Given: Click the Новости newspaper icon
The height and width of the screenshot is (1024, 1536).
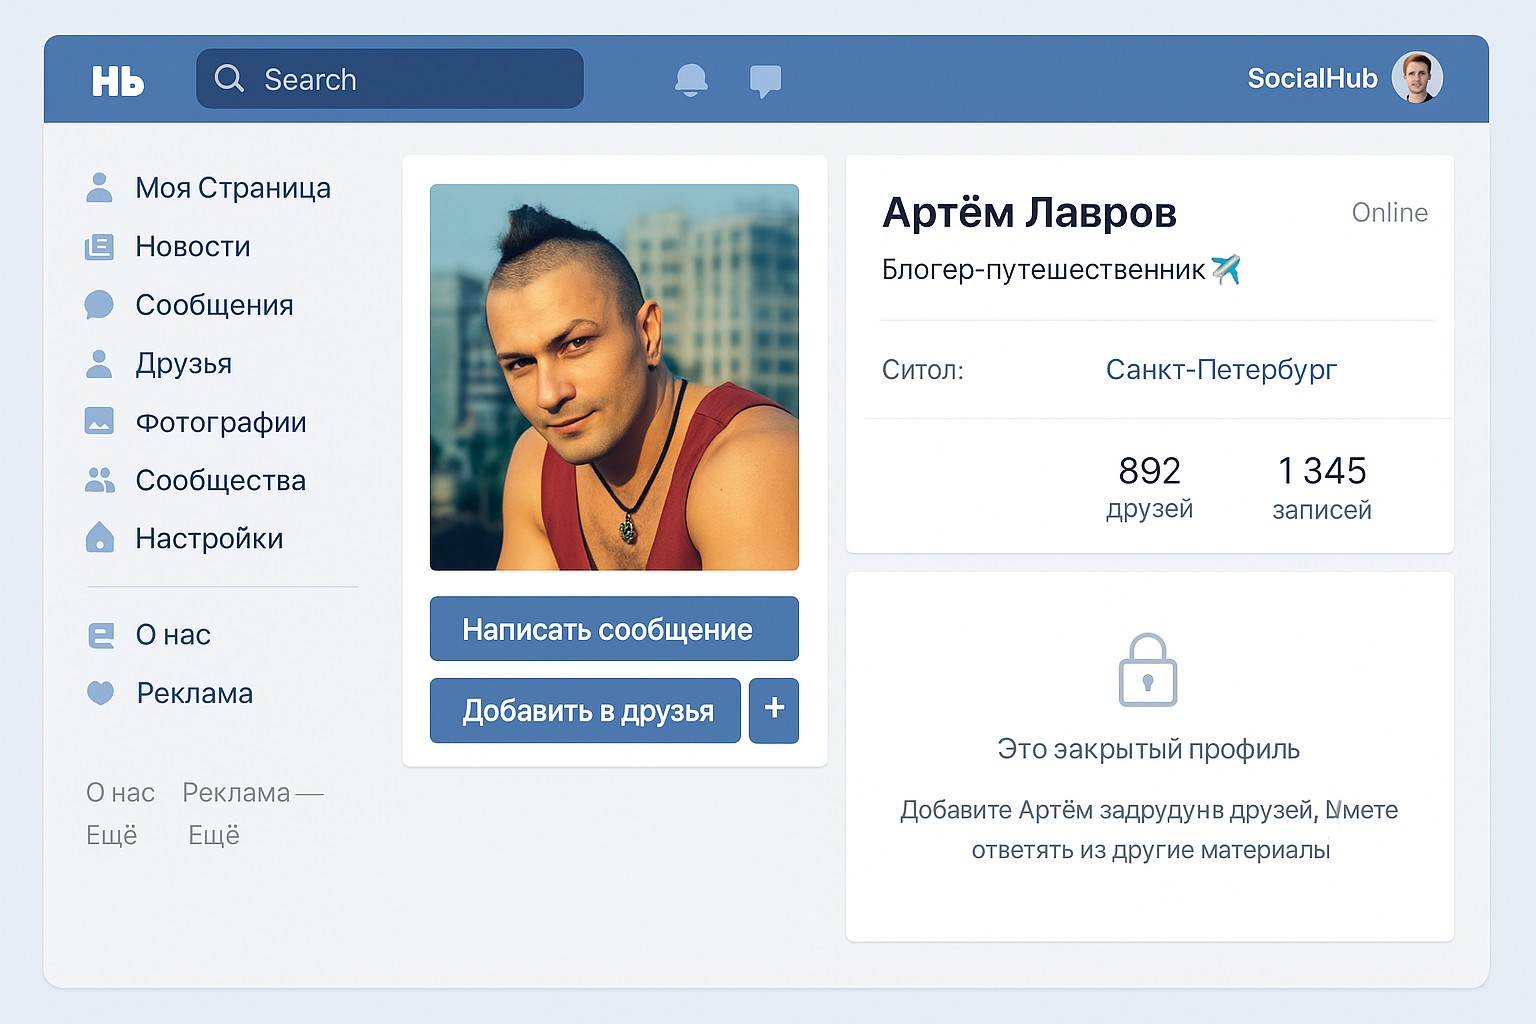Looking at the screenshot, I should tap(99, 247).
